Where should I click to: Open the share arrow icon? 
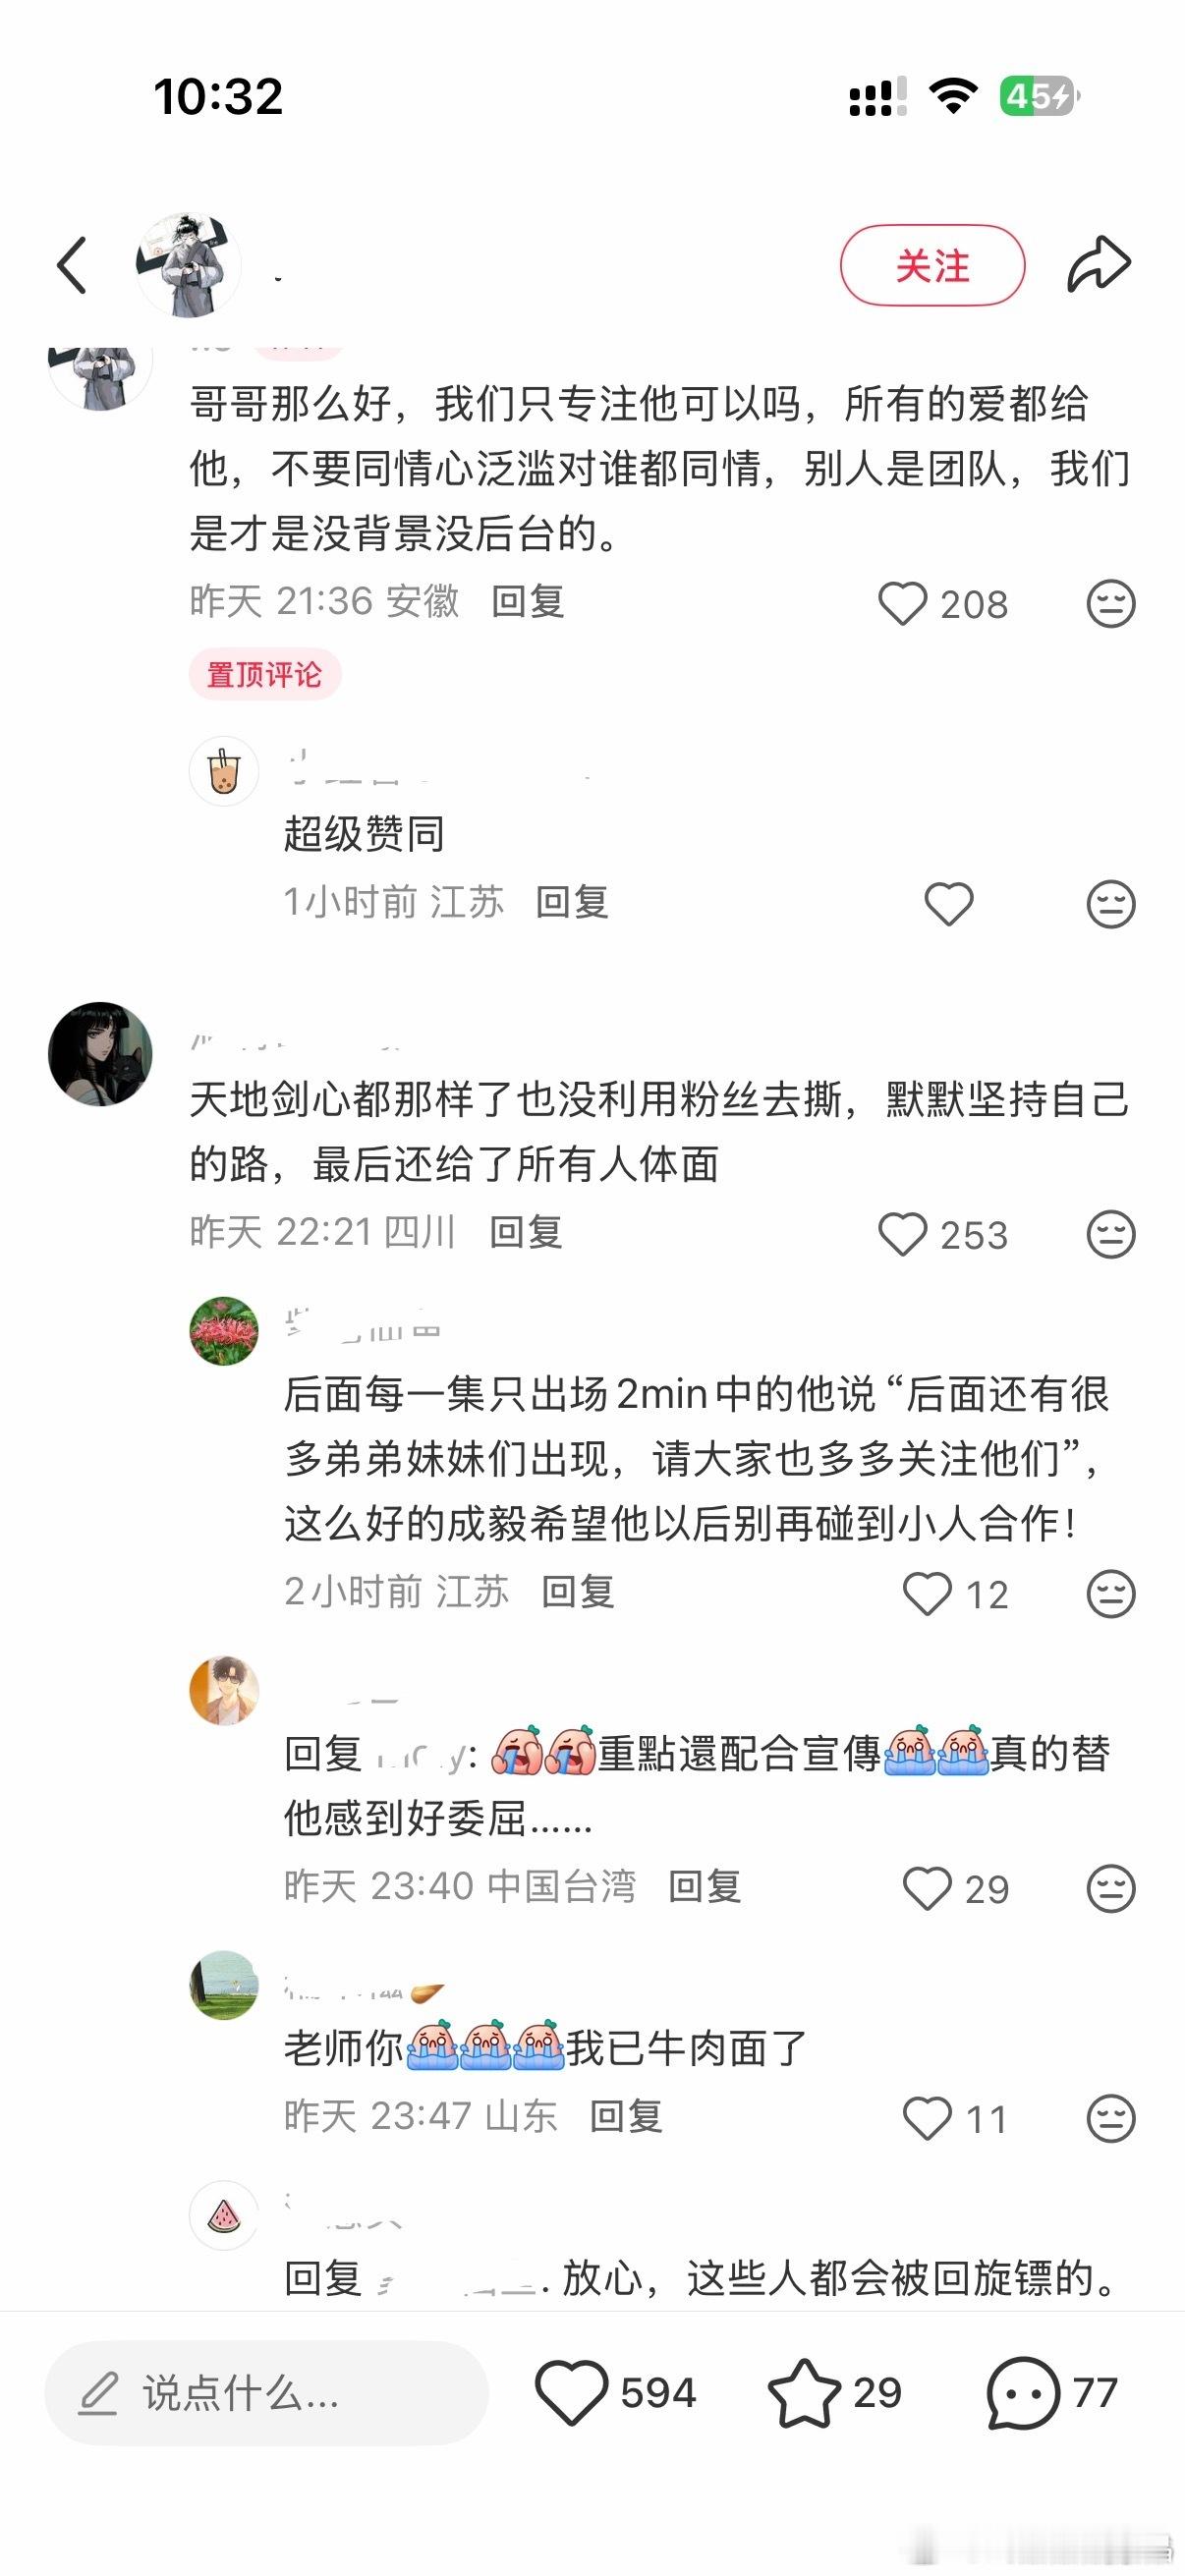(1098, 265)
